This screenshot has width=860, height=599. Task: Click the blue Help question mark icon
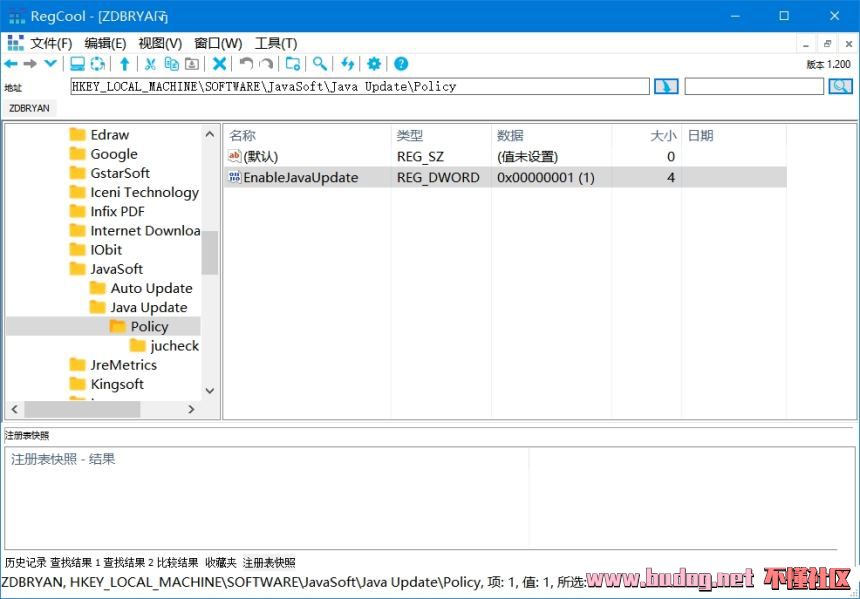401,64
